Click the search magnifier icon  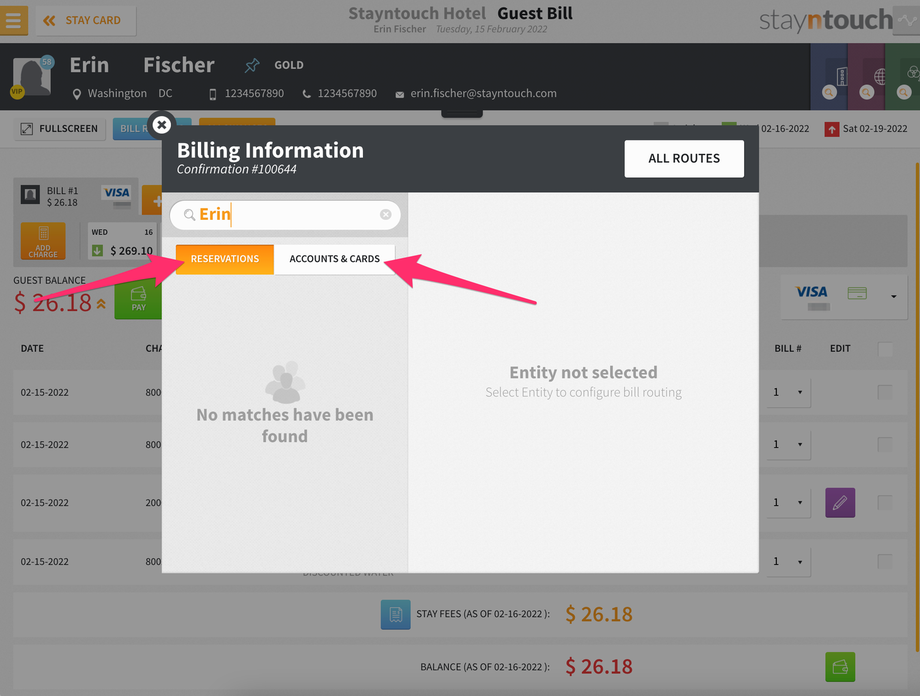point(189,215)
